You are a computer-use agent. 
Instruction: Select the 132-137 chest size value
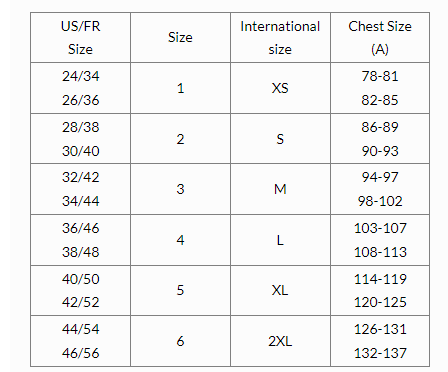(380, 353)
